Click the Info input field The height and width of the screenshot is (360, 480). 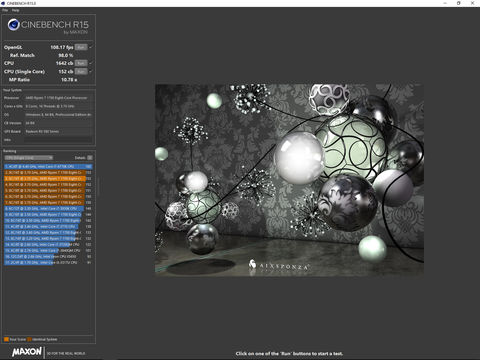(58, 140)
